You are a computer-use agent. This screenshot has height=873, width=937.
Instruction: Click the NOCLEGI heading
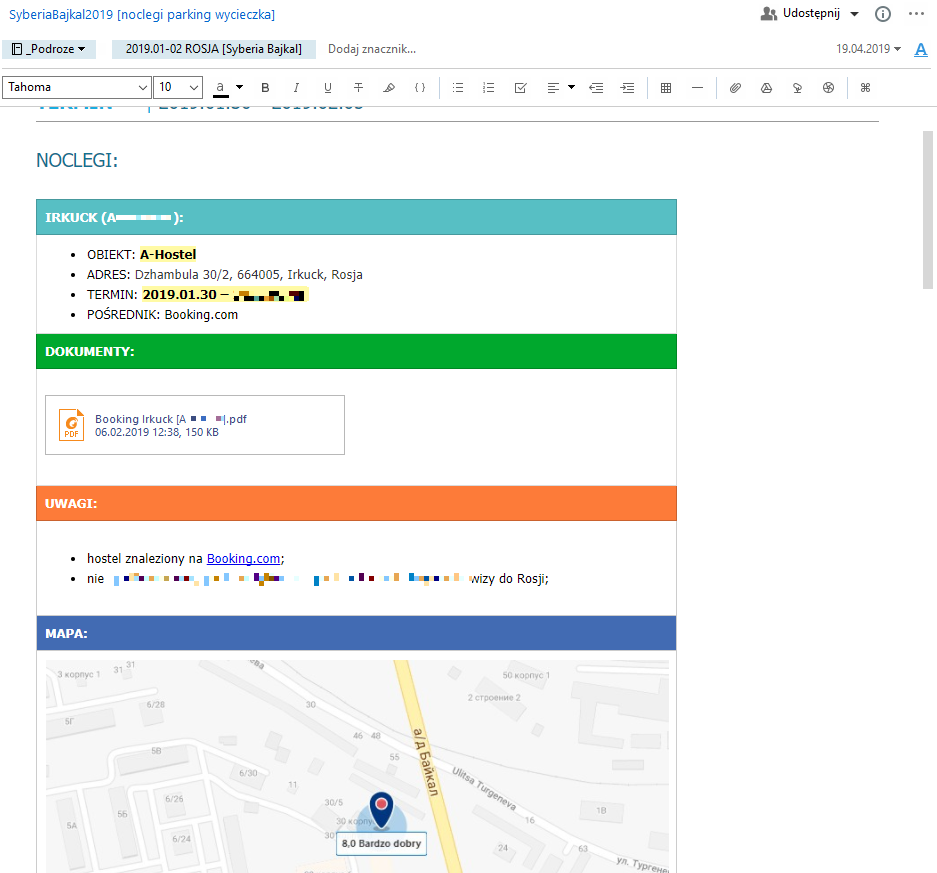77,160
